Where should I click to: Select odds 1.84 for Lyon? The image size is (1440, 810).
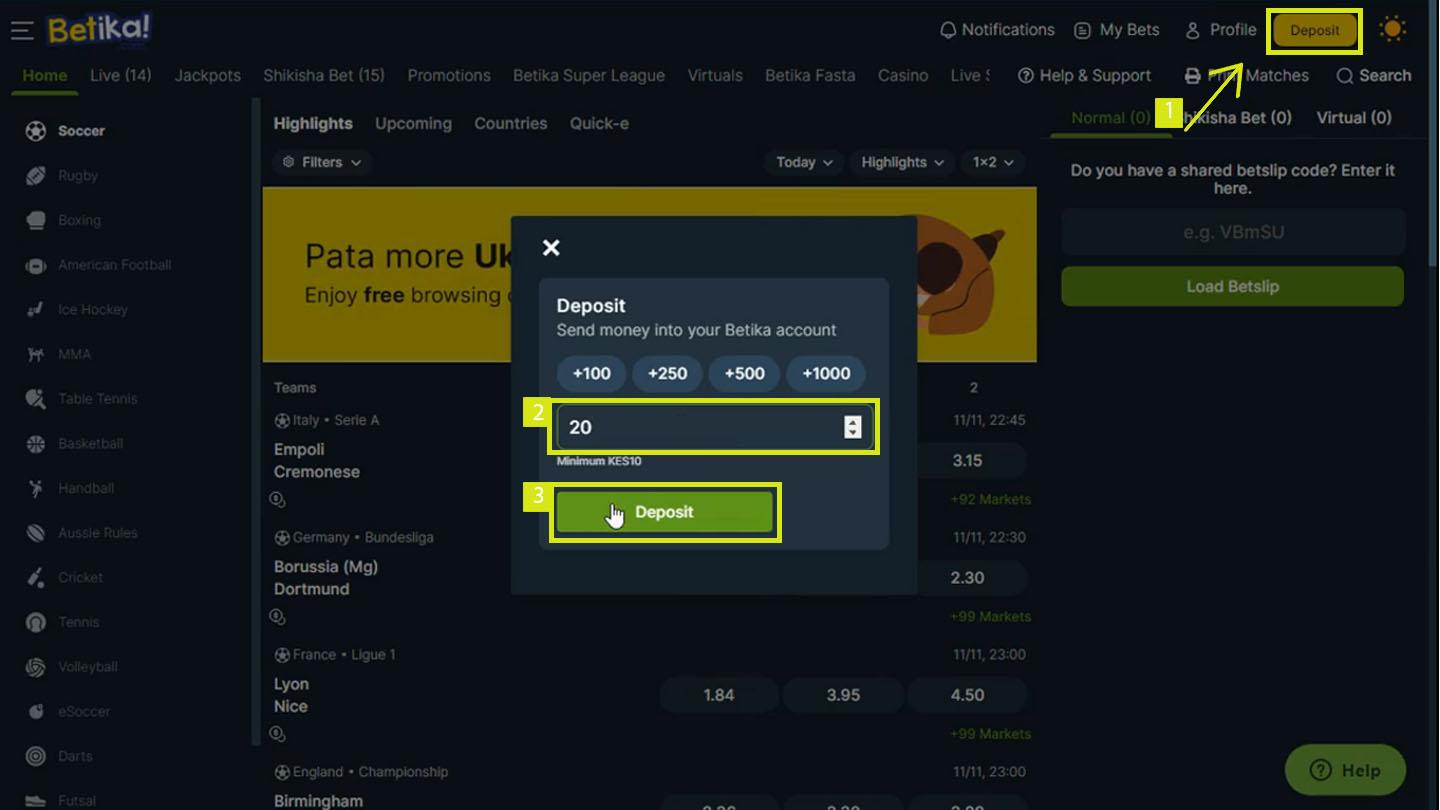(x=719, y=695)
